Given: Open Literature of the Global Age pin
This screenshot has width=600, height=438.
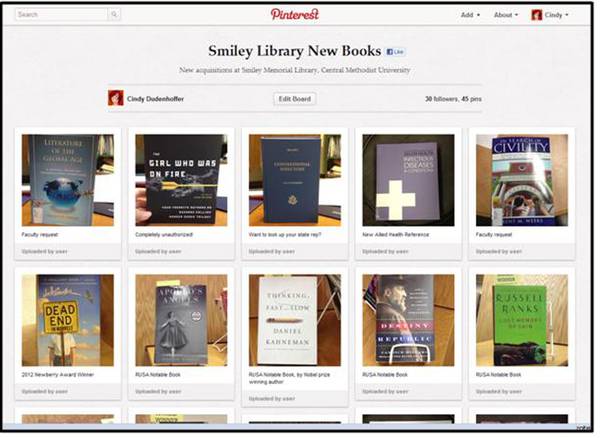Looking at the screenshot, I should [68, 180].
